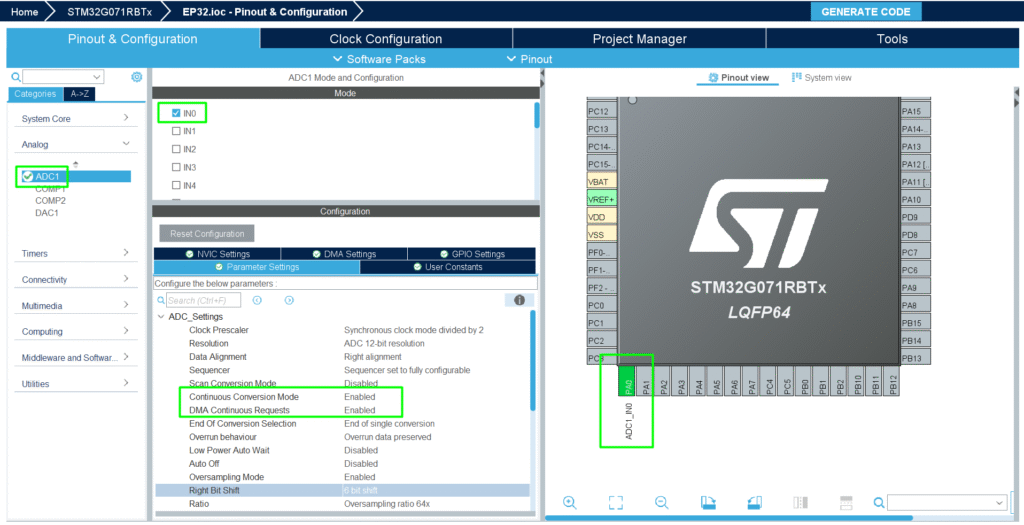Click the fit-to-screen frame icon
The height and width of the screenshot is (525, 1024).
coord(616,502)
